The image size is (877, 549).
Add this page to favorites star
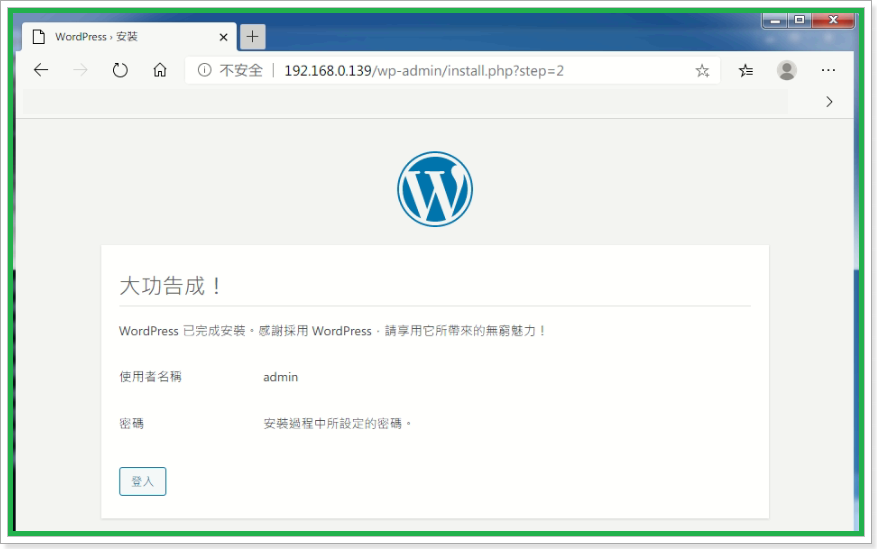coord(702,70)
